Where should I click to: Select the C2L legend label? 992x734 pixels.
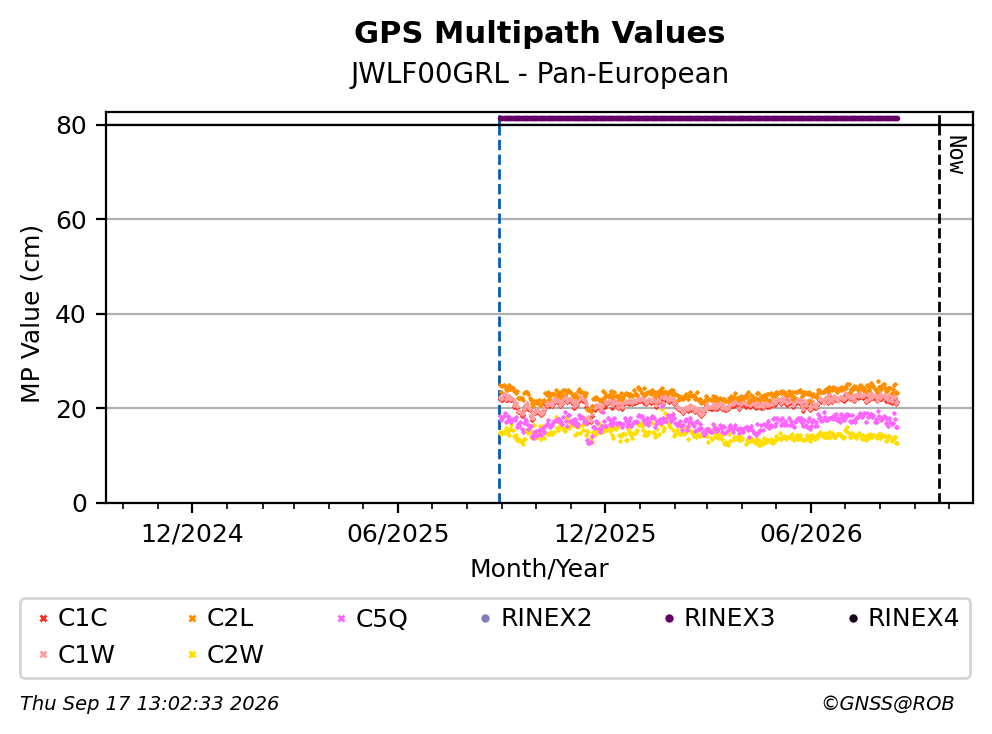[230, 618]
